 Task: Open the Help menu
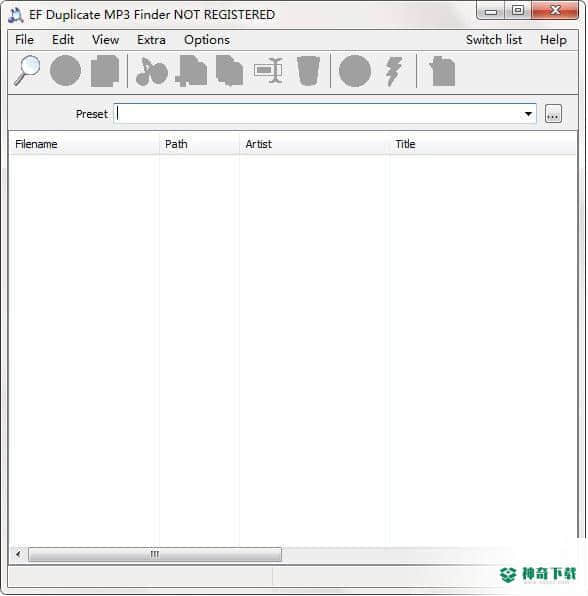[553, 40]
